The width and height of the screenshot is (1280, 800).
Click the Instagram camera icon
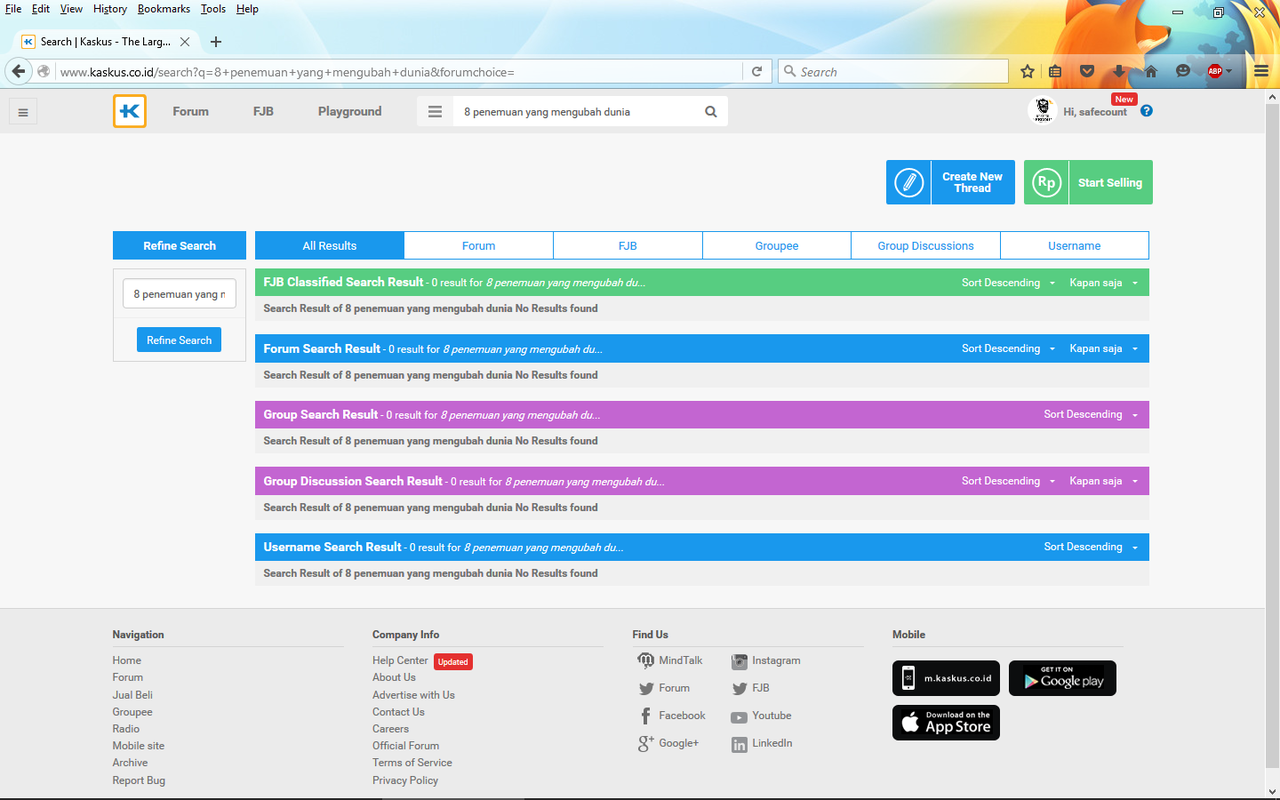click(x=739, y=661)
